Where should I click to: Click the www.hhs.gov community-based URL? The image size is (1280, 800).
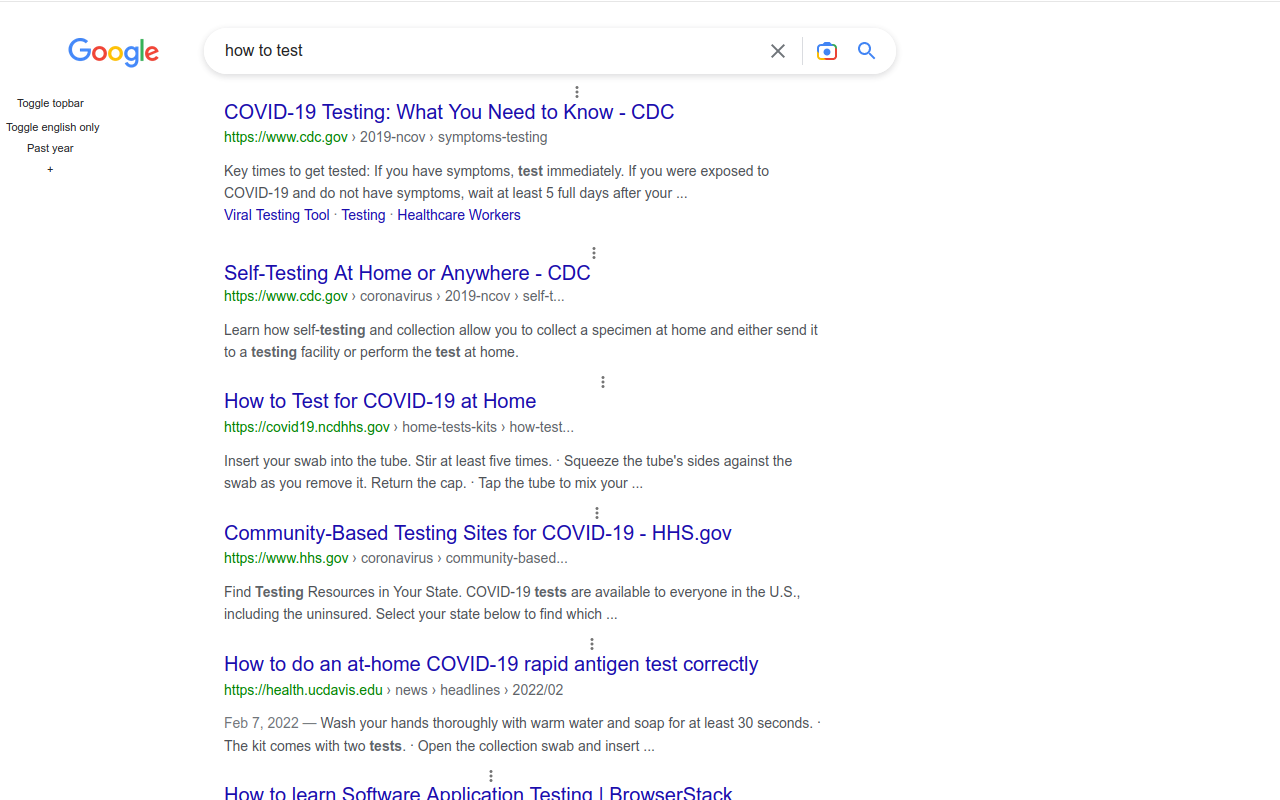[396, 558]
